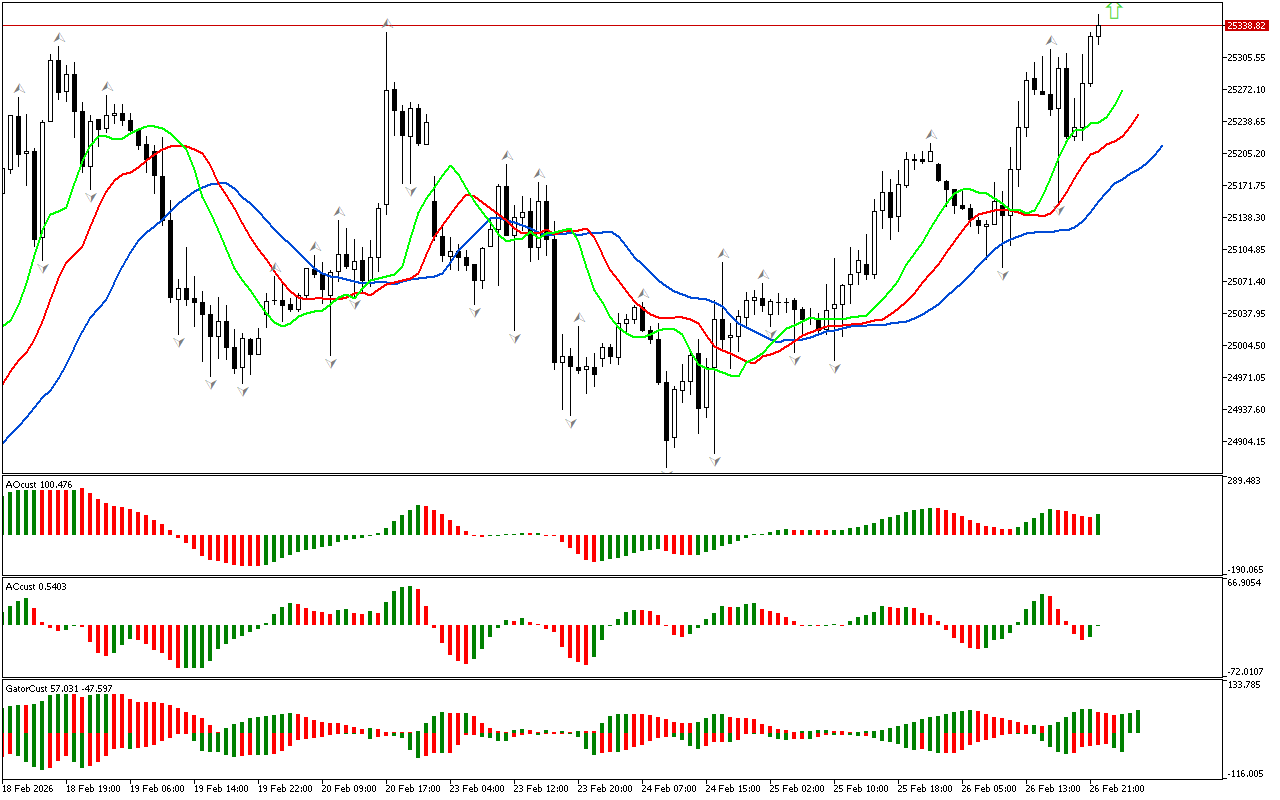Select the up fractal above 20 Feb spike
Image resolution: width=1280 pixels, height=800 pixels.
387,22
